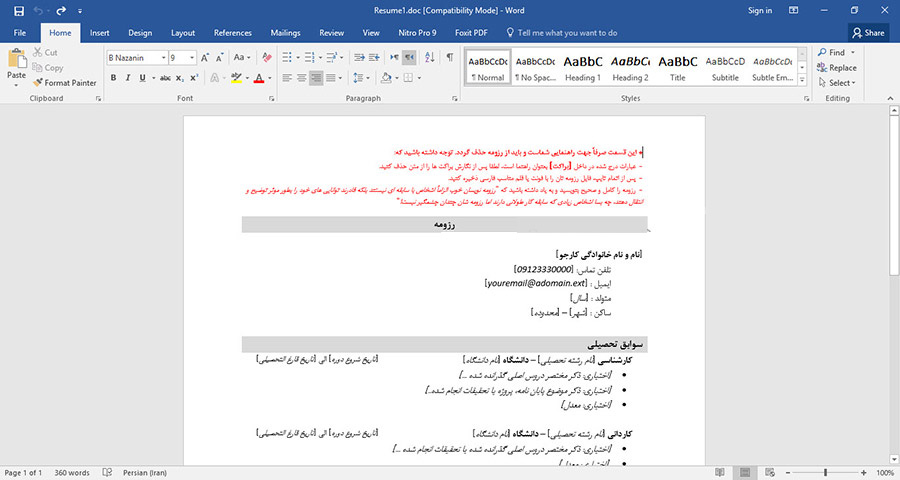Apply subscript formatting
900x480 pixels.
(x=180, y=78)
